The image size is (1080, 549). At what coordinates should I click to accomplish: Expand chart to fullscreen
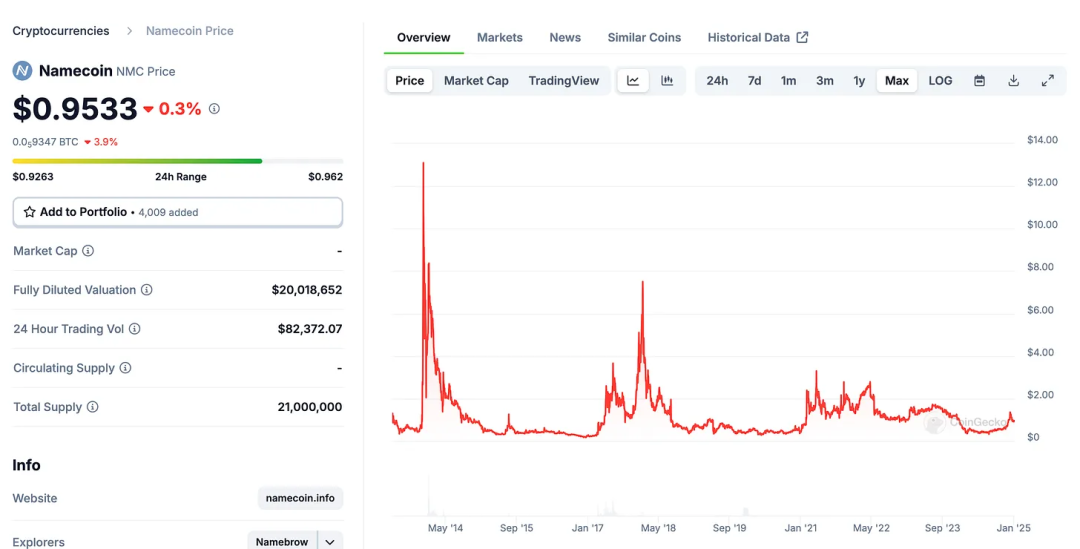pos(1047,81)
